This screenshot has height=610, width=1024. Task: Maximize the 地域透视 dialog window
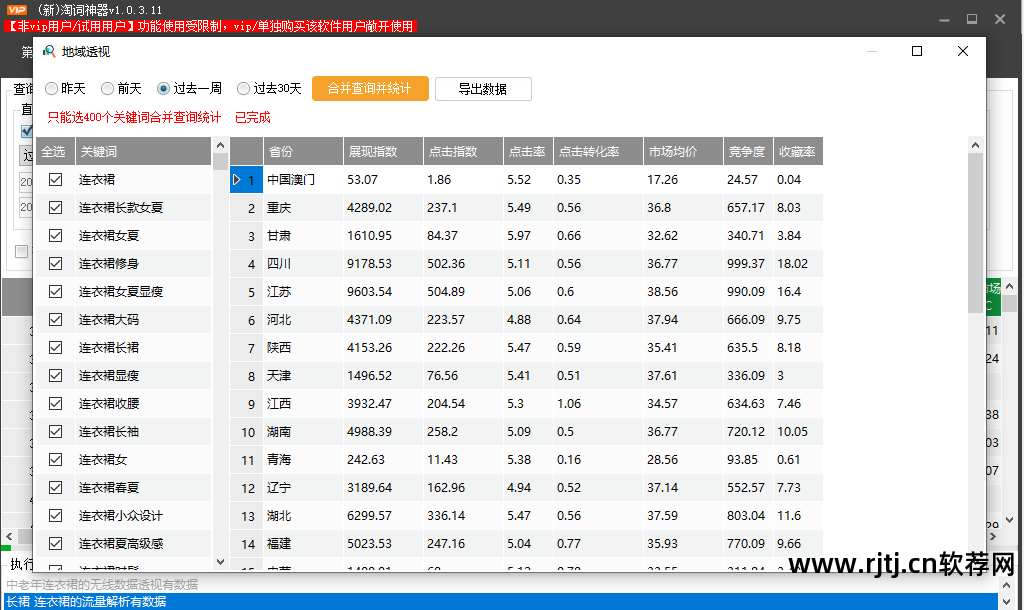coord(917,51)
